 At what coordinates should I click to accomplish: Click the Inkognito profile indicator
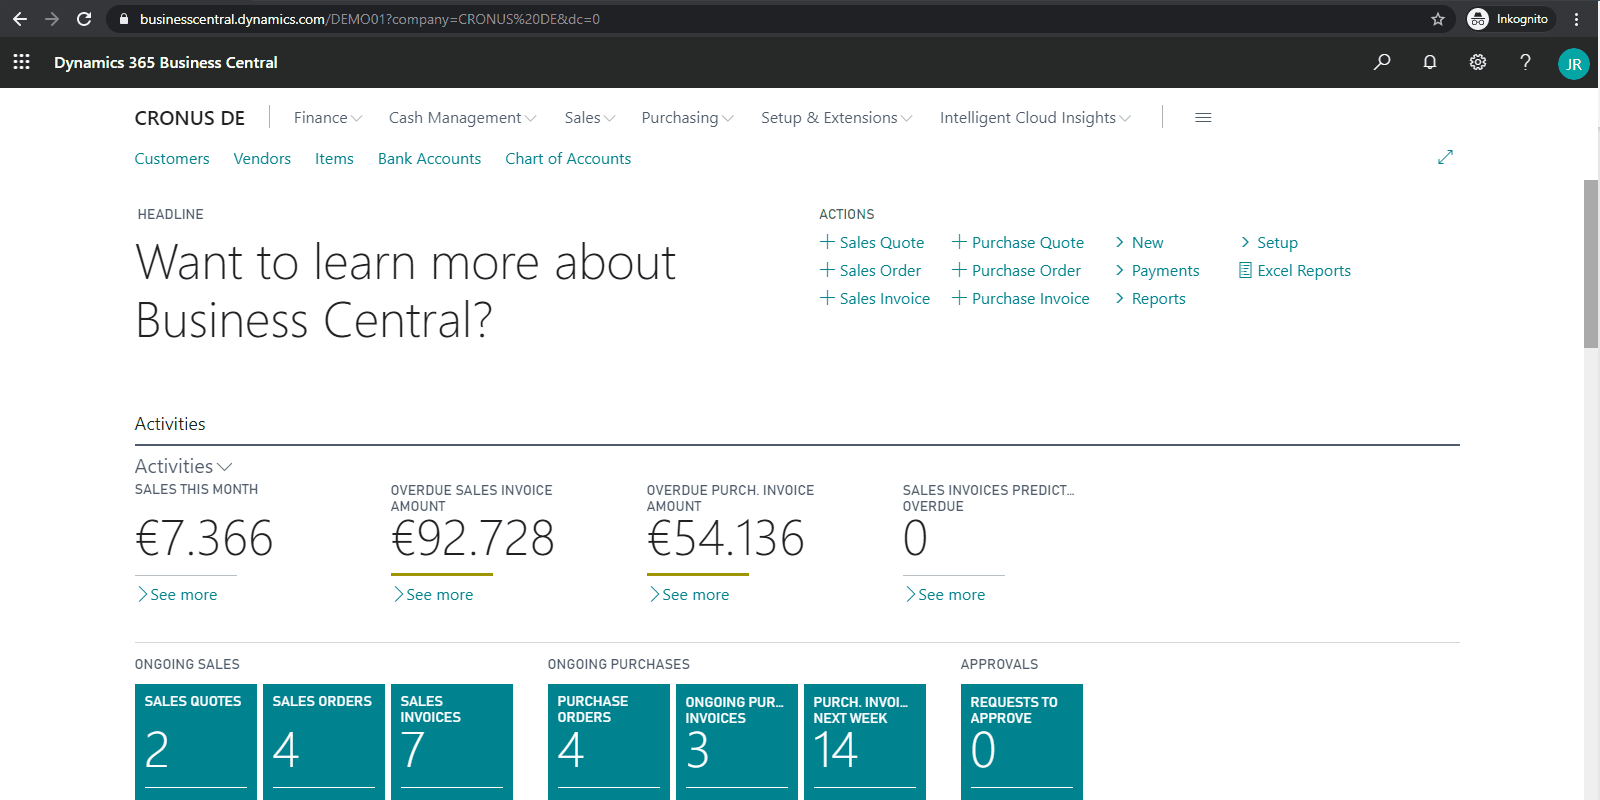(1510, 19)
